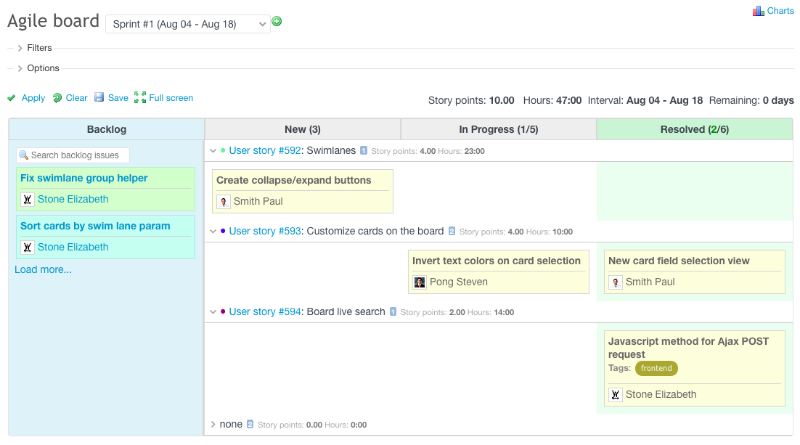Click the In Progress (1/5) column header
This screenshot has height=445, width=800.
coord(498,129)
